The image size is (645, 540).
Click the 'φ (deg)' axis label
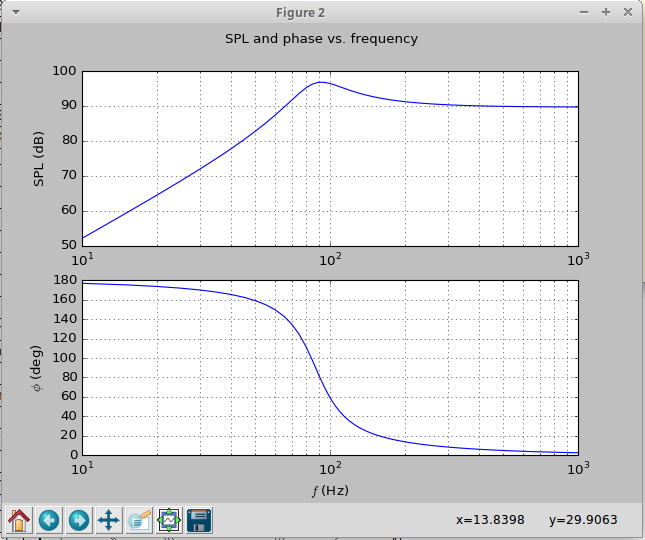coord(37,368)
